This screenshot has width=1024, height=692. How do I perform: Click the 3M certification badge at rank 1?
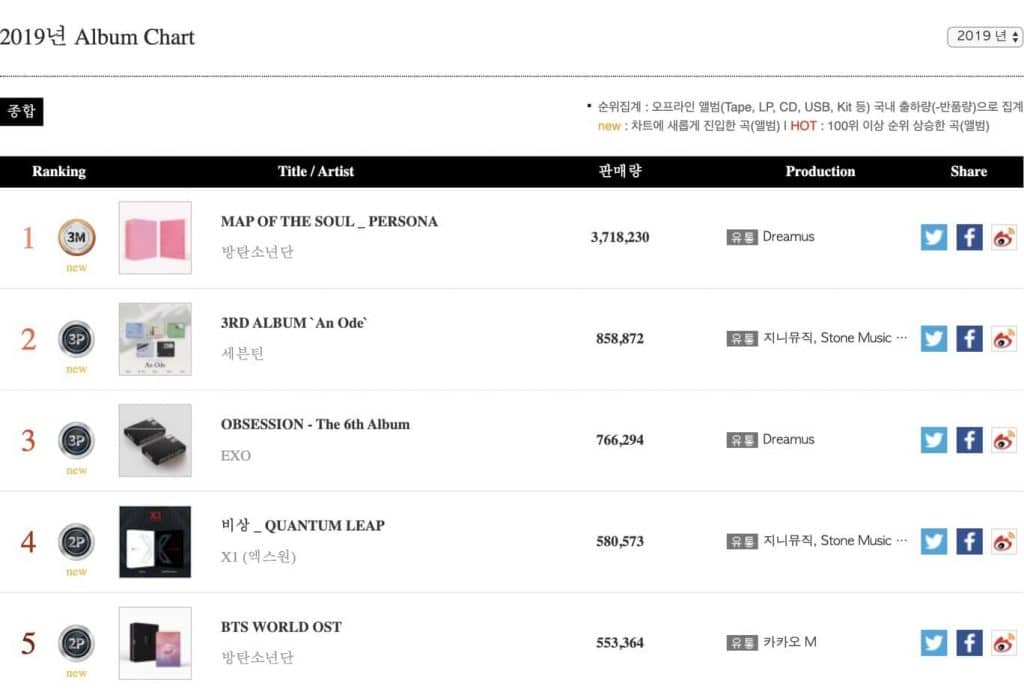click(77, 237)
